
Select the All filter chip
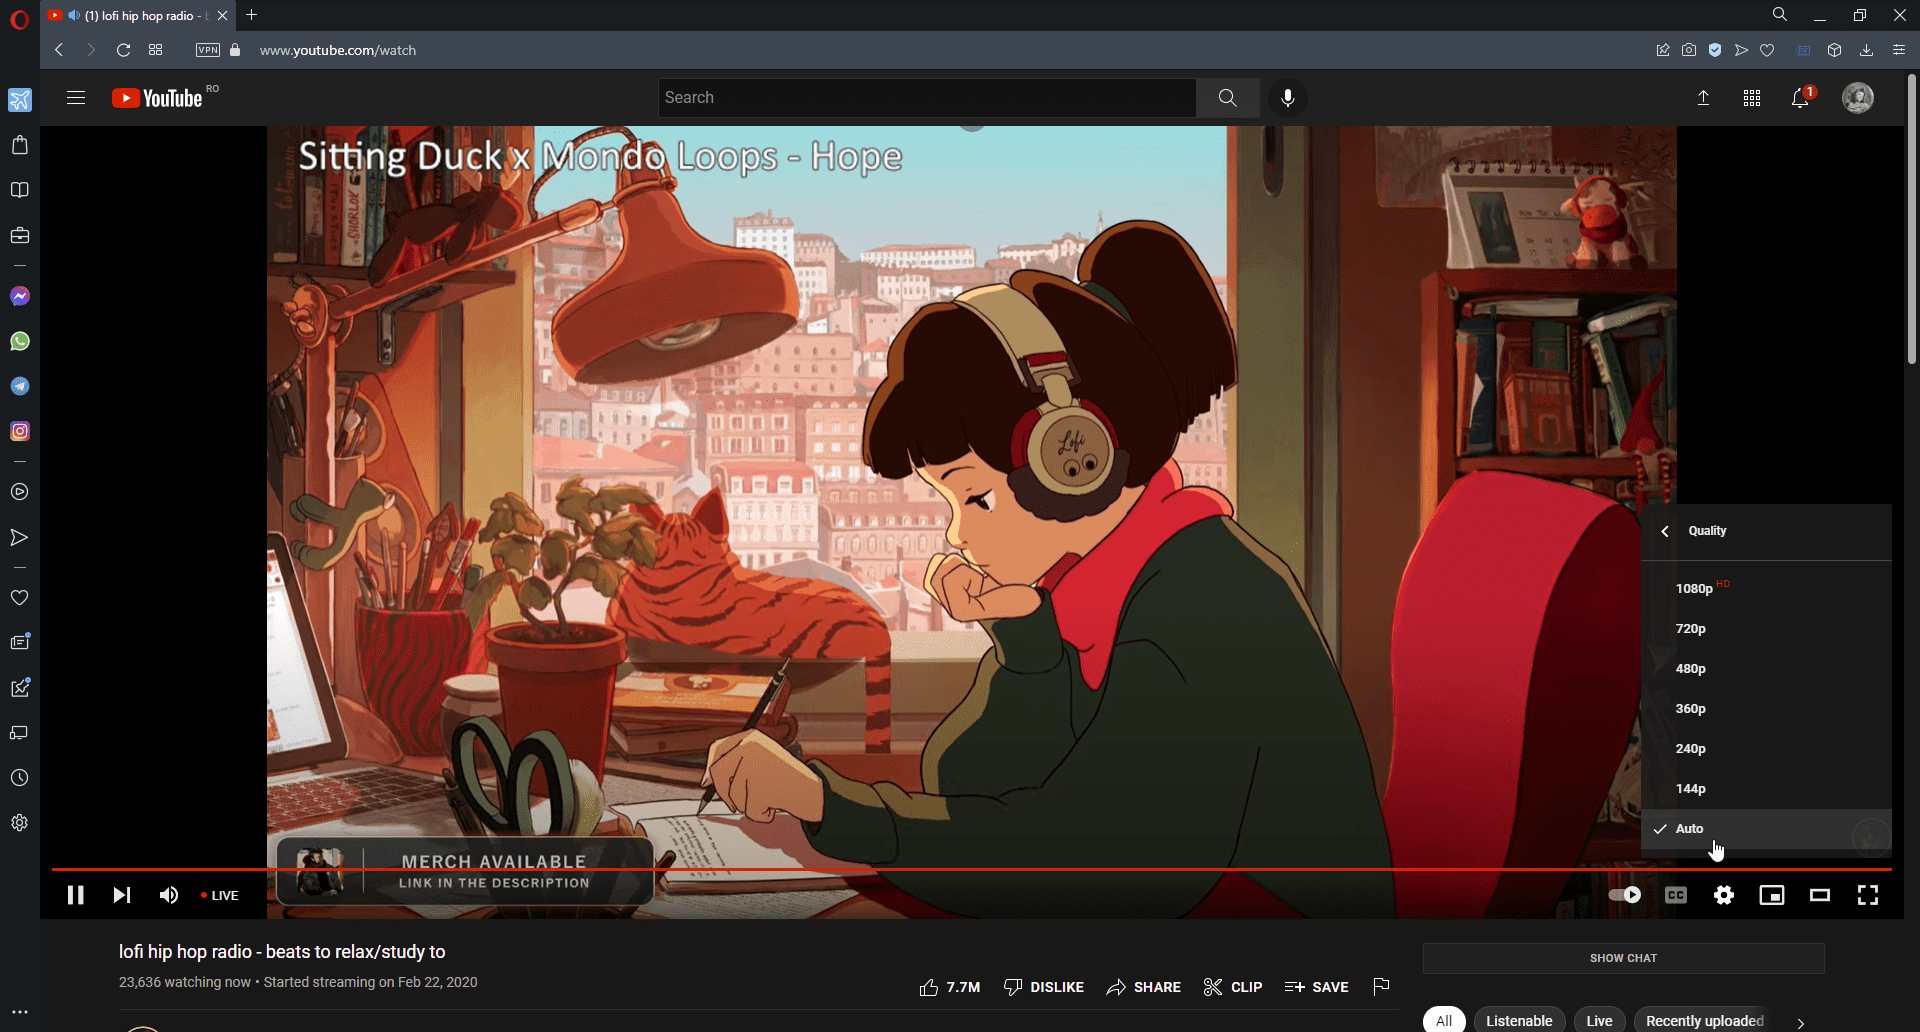(1444, 1021)
